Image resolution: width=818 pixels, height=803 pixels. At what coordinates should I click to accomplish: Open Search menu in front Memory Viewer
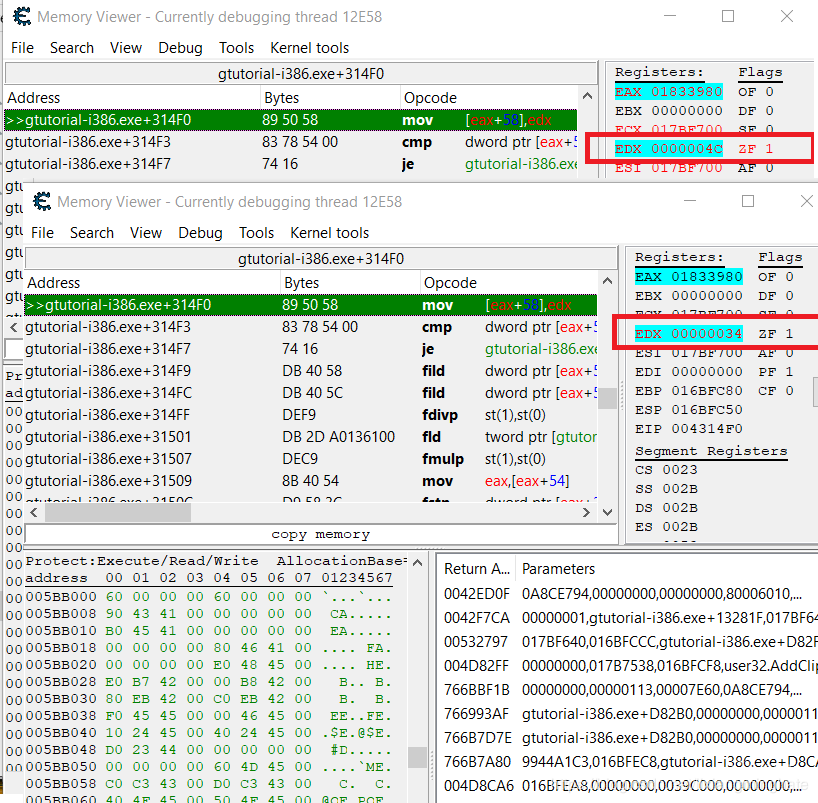(x=92, y=233)
